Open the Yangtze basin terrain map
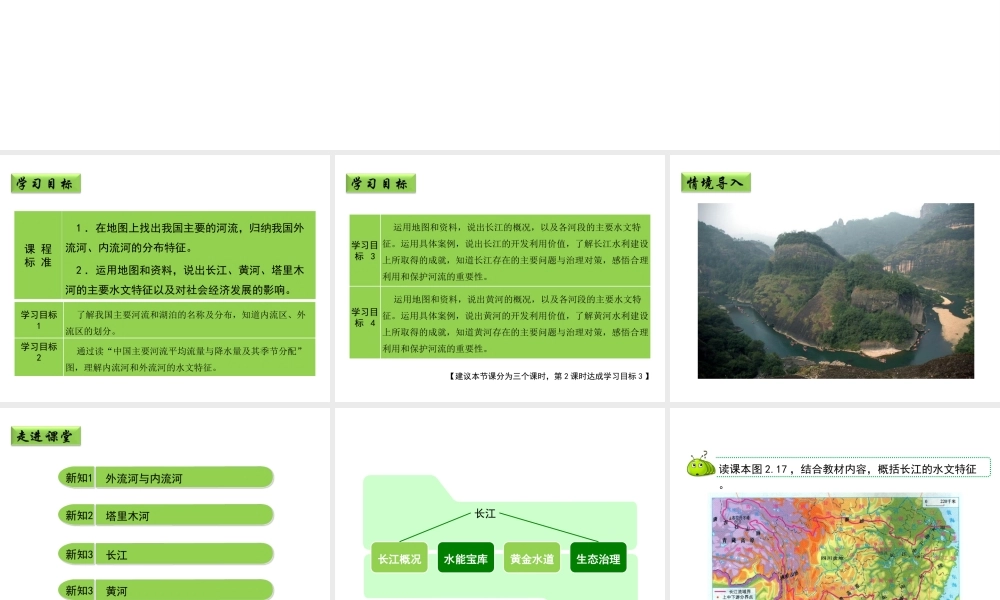 [835, 548]
